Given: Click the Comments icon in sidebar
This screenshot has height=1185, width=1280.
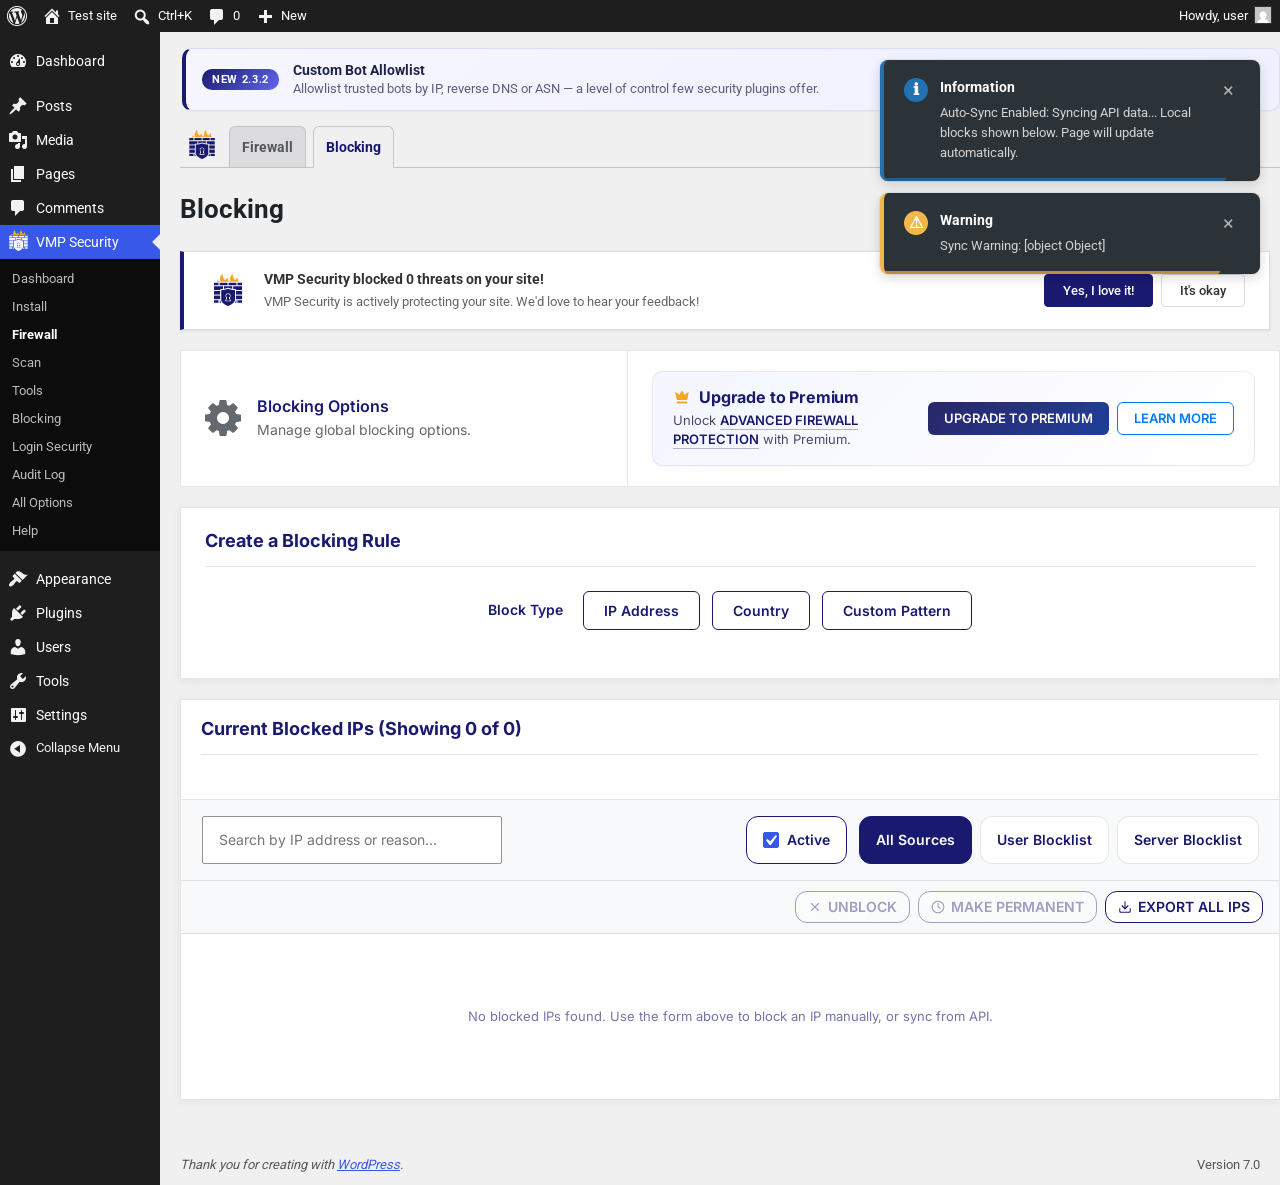Looking at the screenshot, I should tap(18, 208).
